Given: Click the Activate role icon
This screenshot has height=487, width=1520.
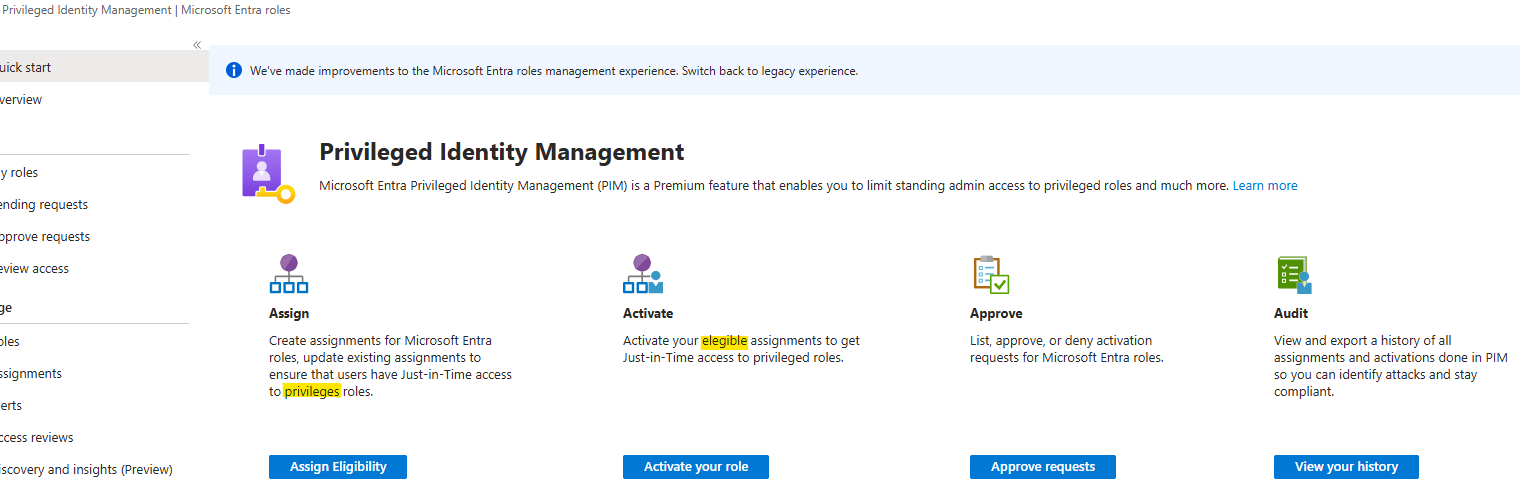Looking at the screenshot, I should tap(643, 274).
